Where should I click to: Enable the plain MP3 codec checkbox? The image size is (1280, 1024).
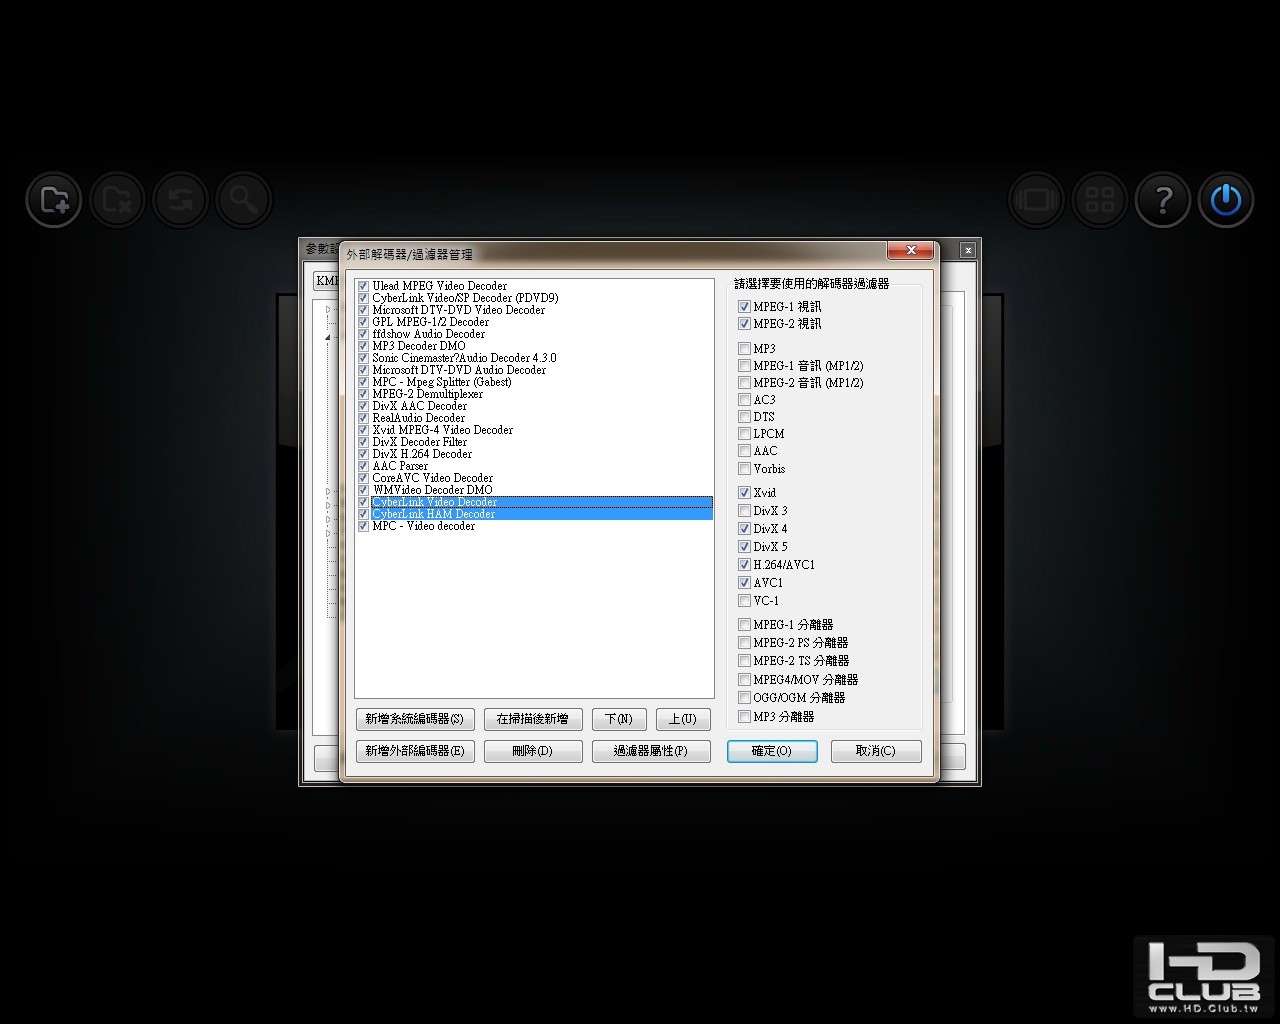tap(744, 349)
